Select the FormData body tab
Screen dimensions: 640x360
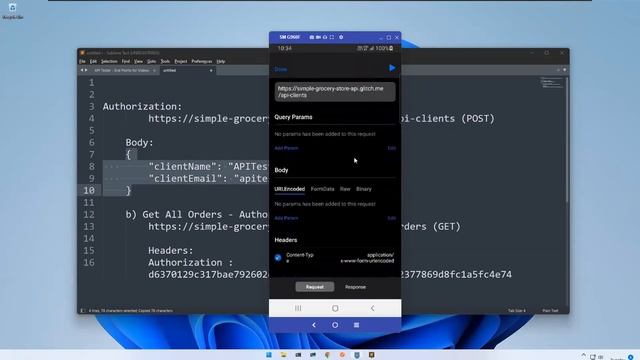[322, 189]
